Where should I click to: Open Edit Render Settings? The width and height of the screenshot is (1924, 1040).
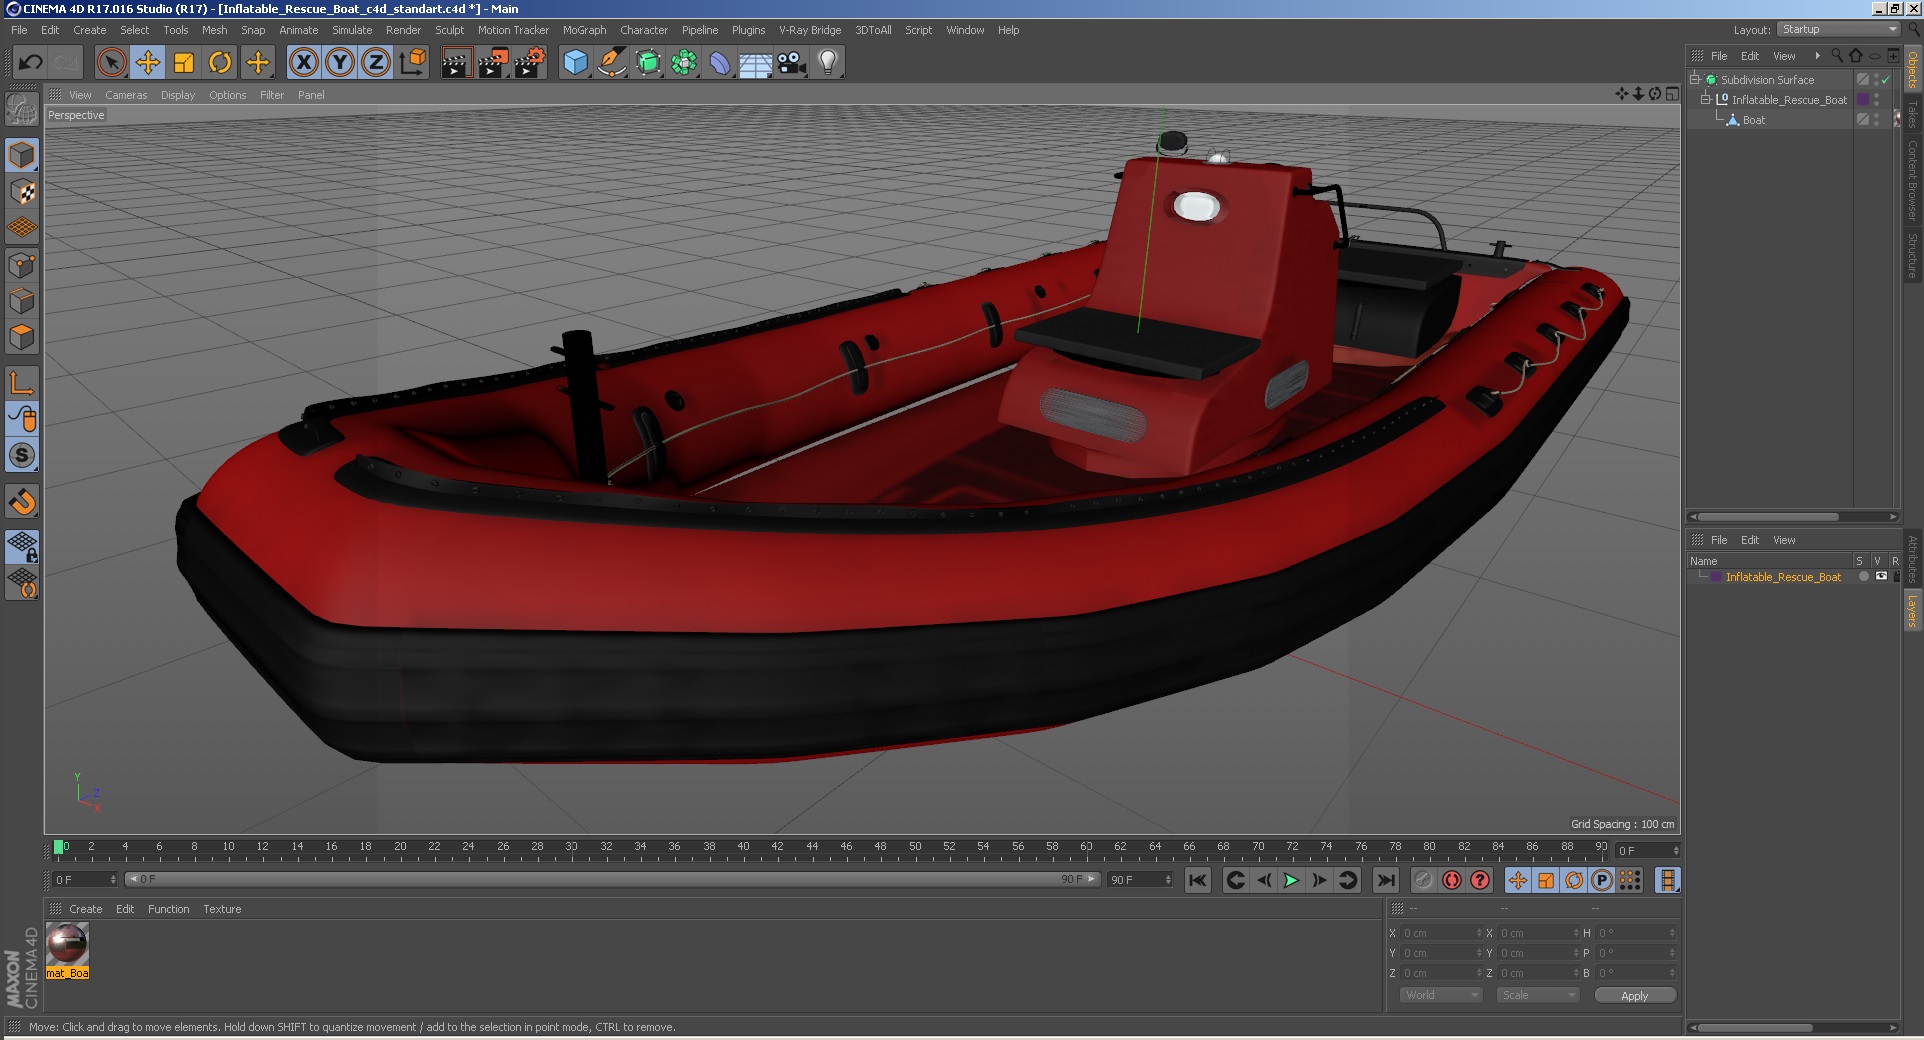point(529,63)
